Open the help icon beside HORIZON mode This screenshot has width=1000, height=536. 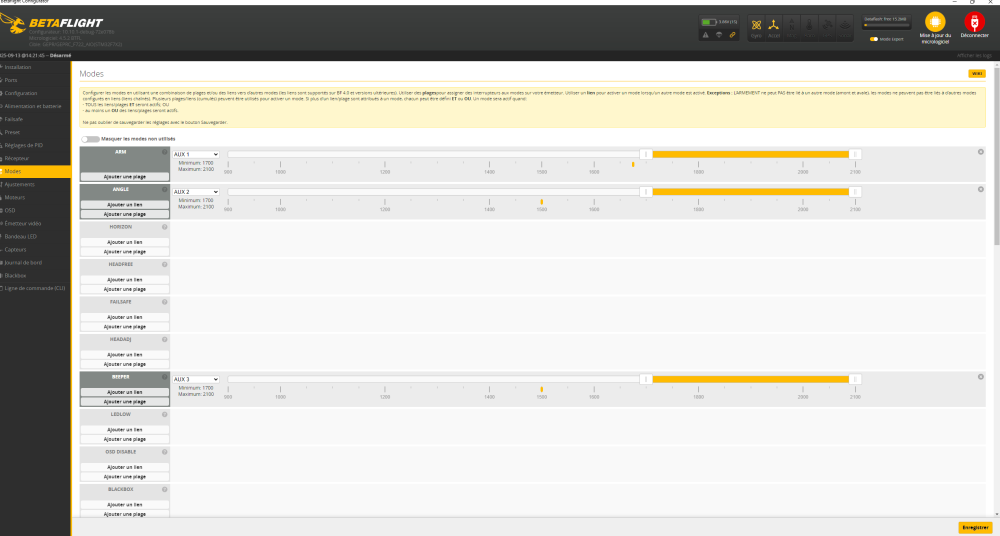165,227
